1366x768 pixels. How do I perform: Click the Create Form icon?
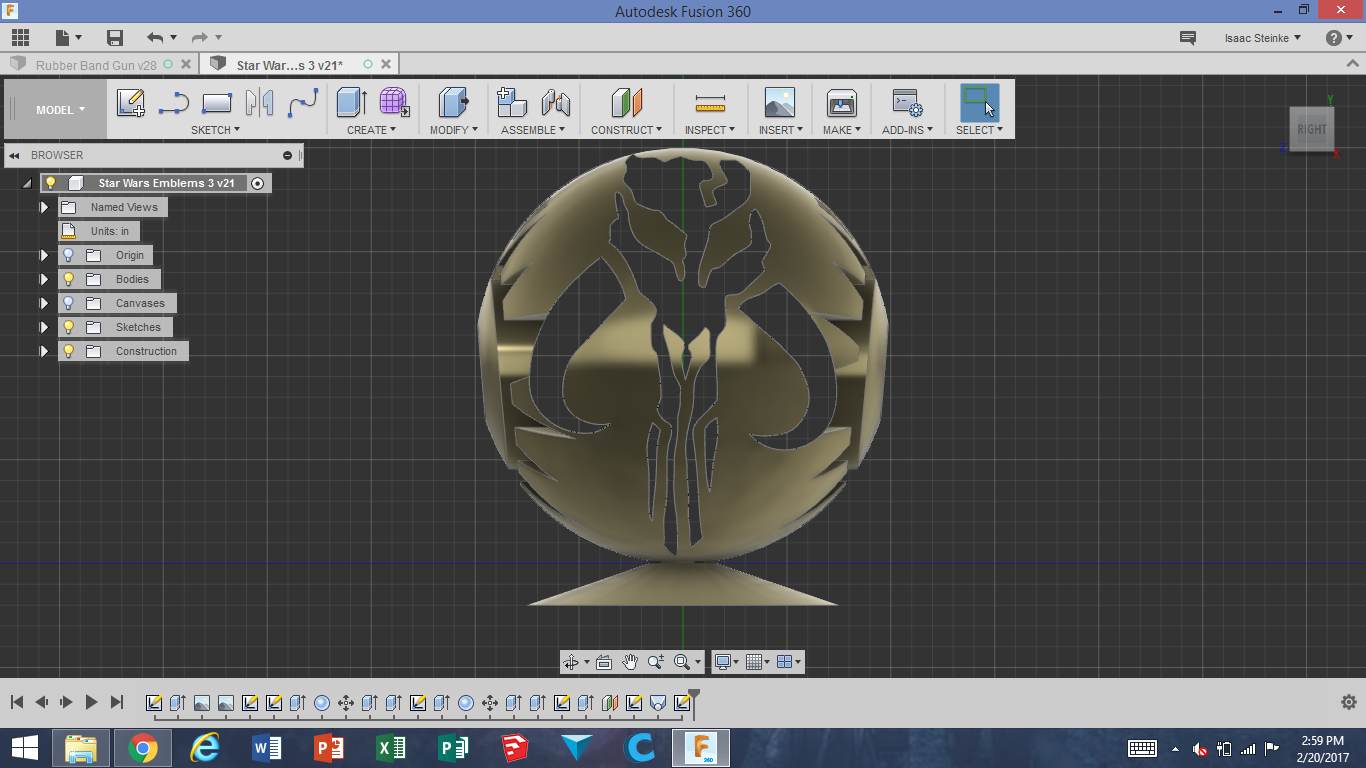[394, 102]
